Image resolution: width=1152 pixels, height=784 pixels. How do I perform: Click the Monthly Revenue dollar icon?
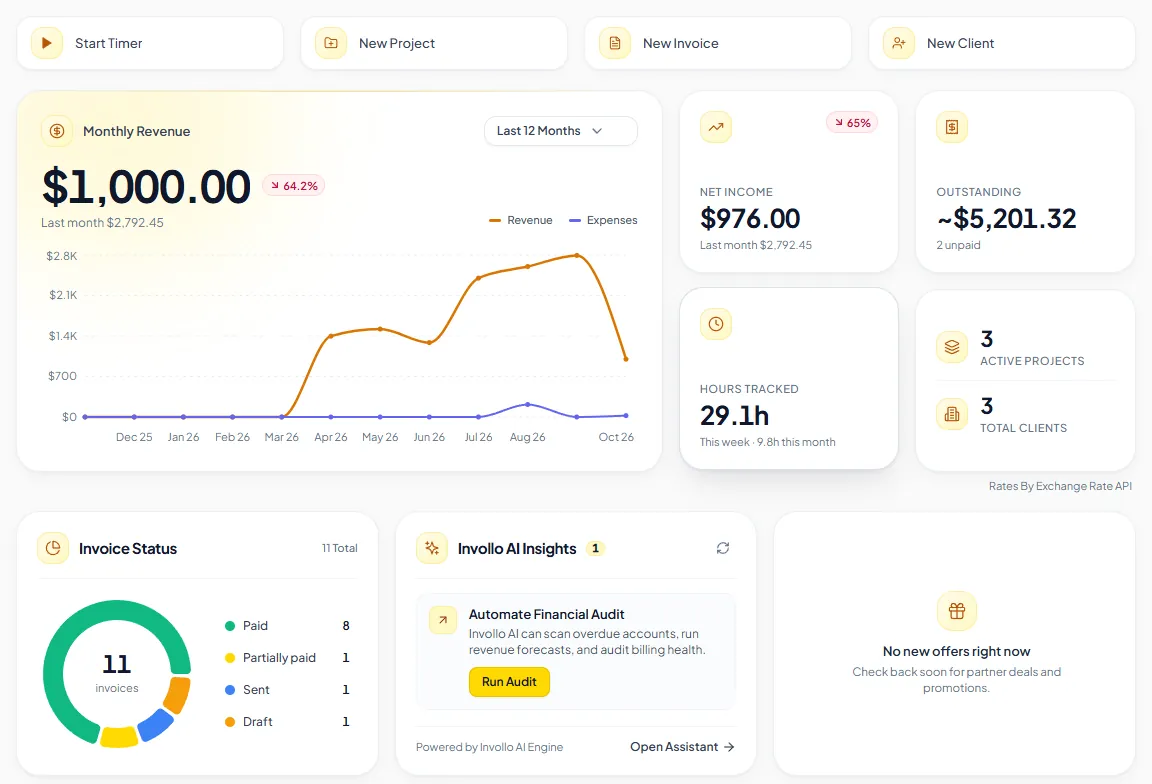tap(57, 132)
